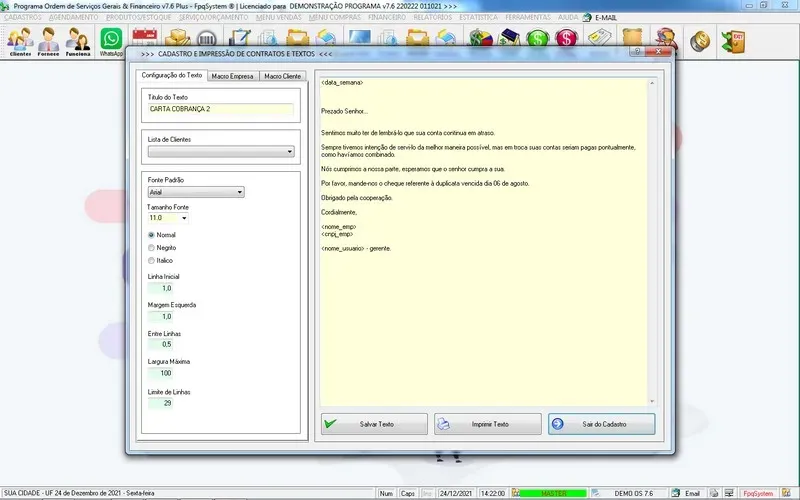Click the Salvar Texto button
Screen dimensions: 800x500
[370, 424]
